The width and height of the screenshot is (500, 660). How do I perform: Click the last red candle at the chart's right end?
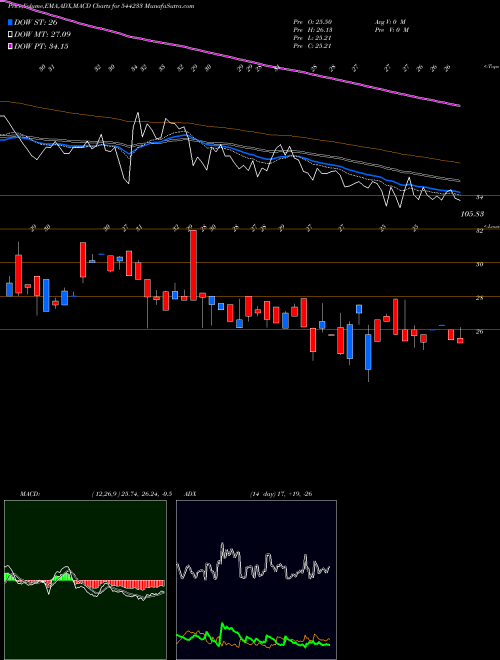460,341
